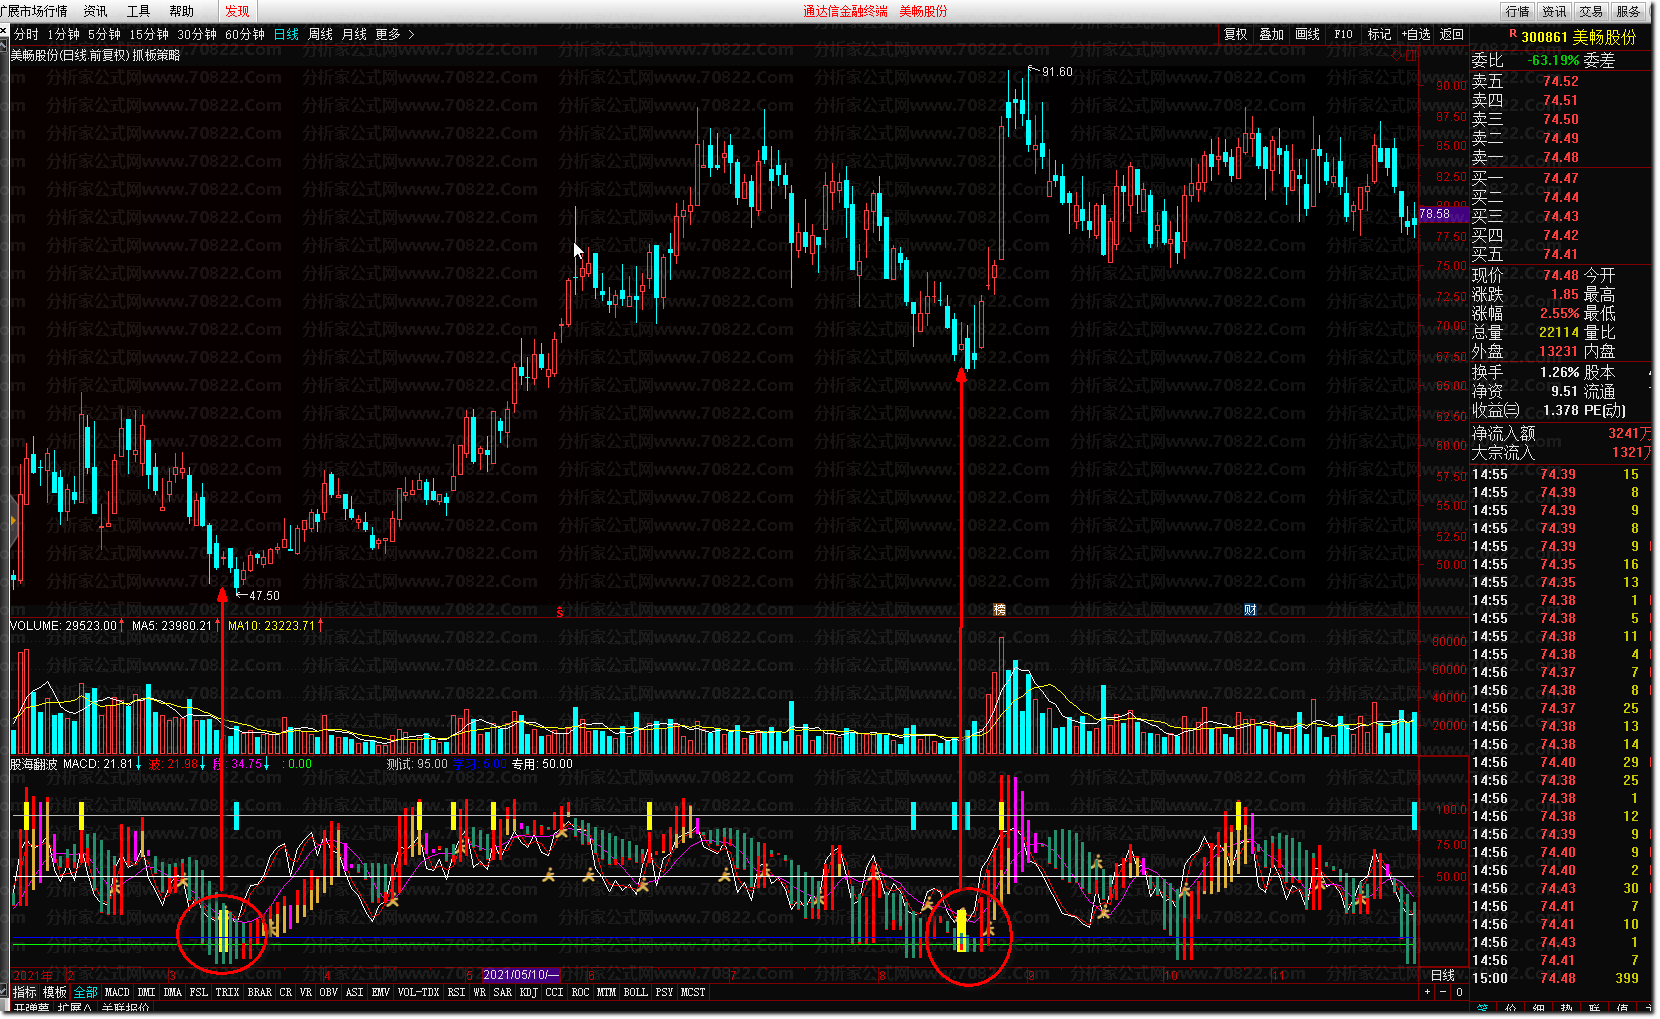Image resolution: width=1660 pixels, height=1019 pixels.
Task: Click the 复权 button
Action: [1236, 34]
